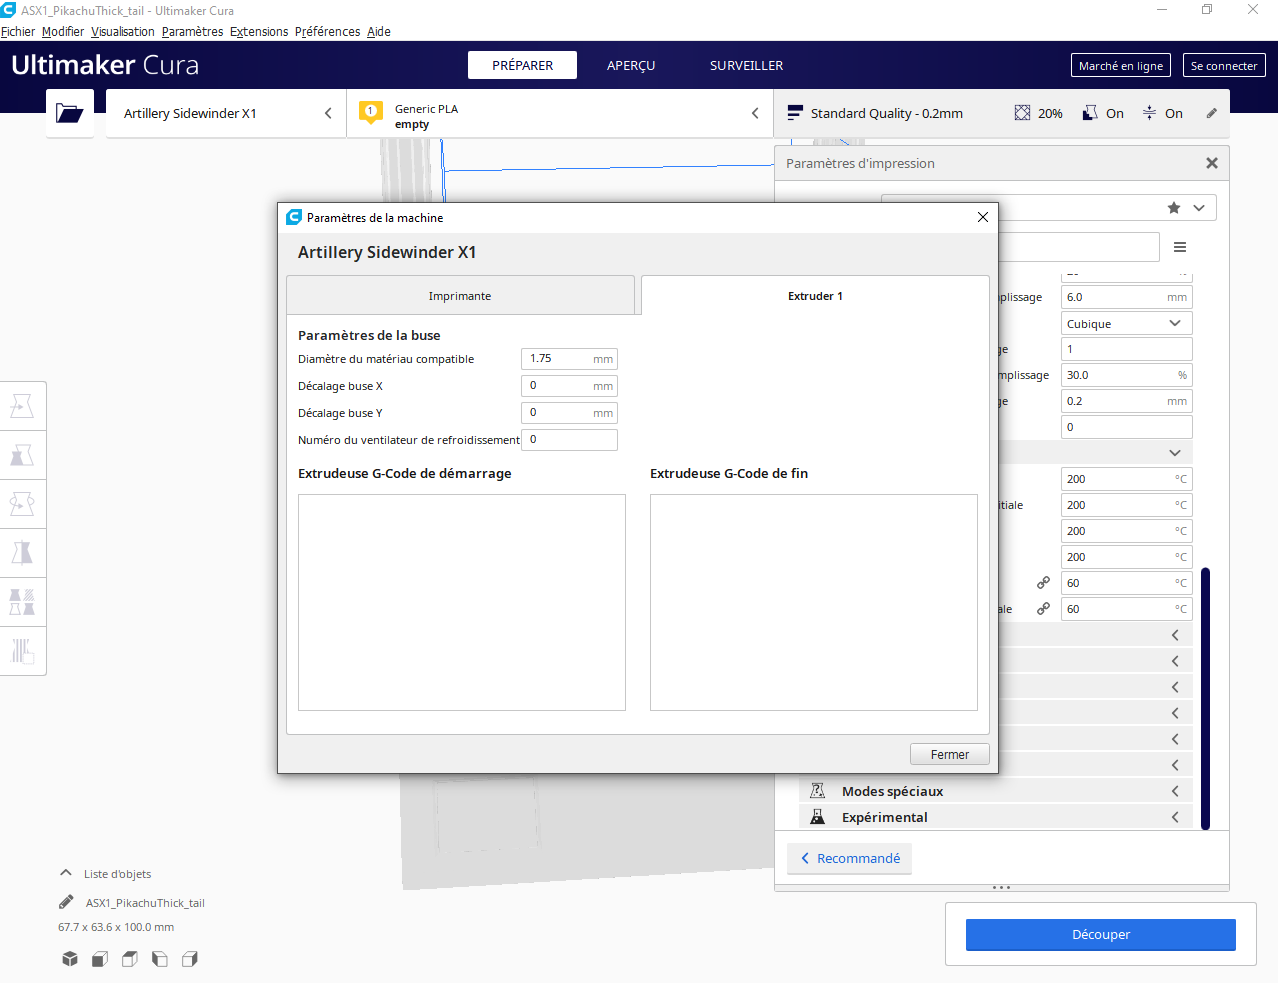Close the Paramètres de la machine dialog
The height and width of the screenshot is (983, 1278).
[x=983, y=217]
